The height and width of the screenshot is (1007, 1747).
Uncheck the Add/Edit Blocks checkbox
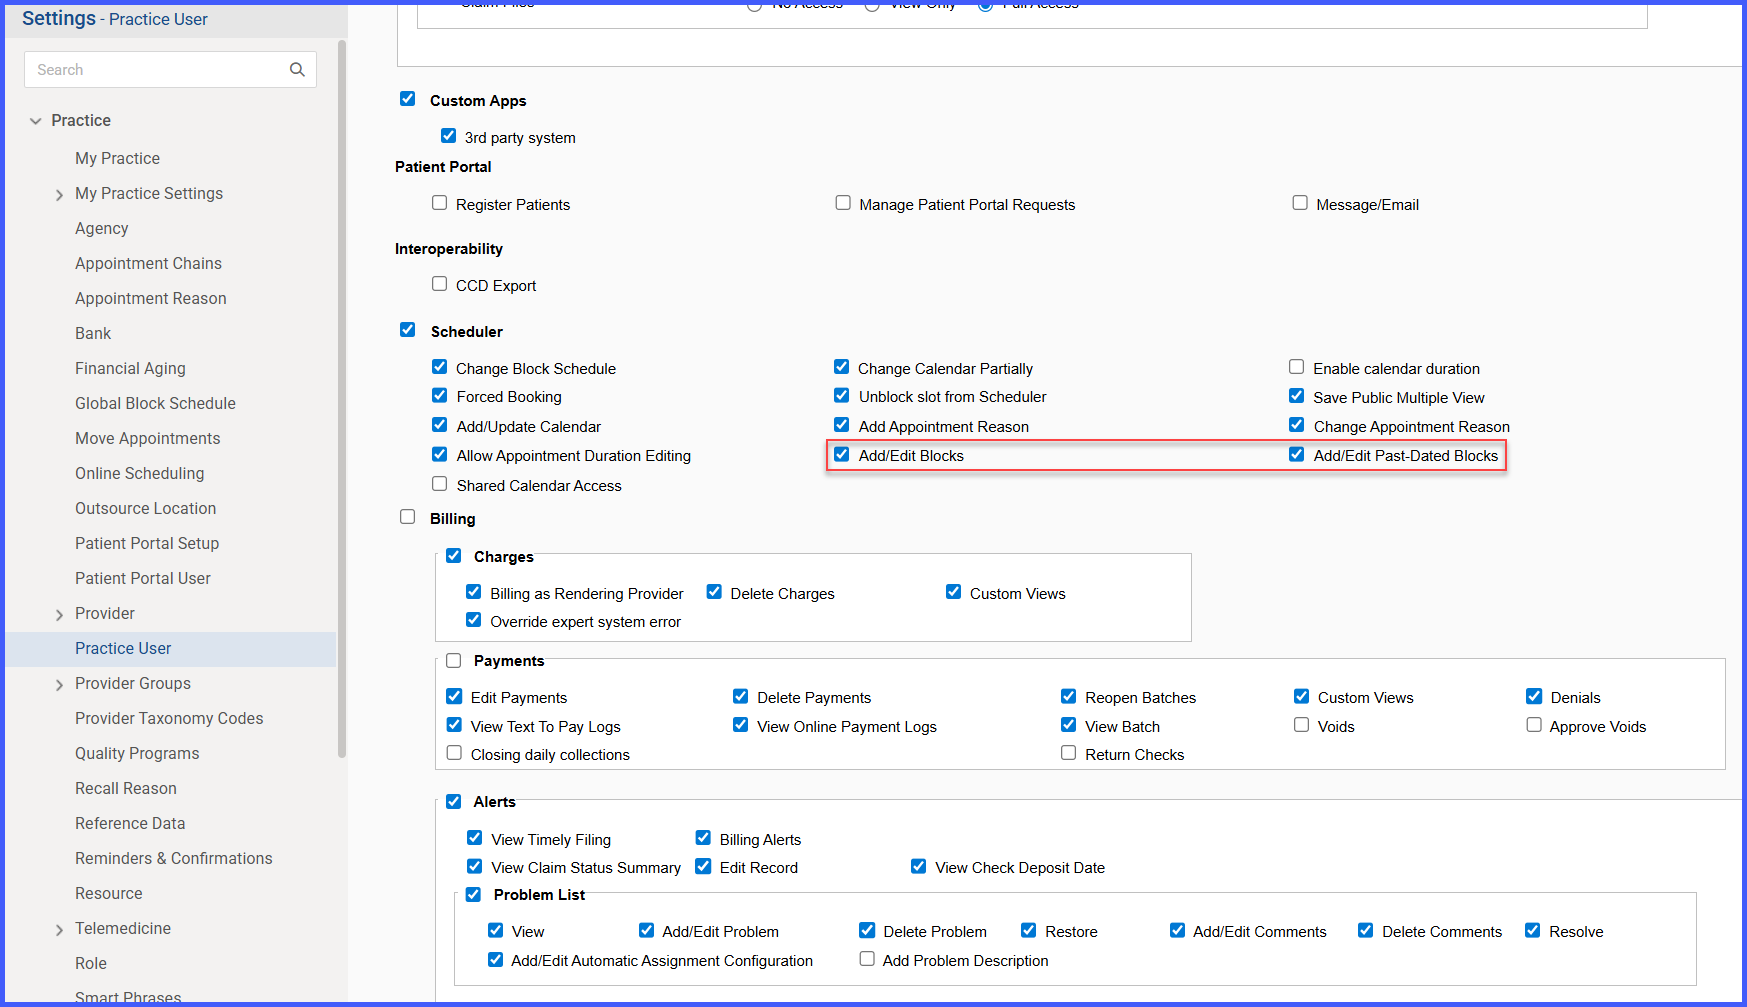842,454
